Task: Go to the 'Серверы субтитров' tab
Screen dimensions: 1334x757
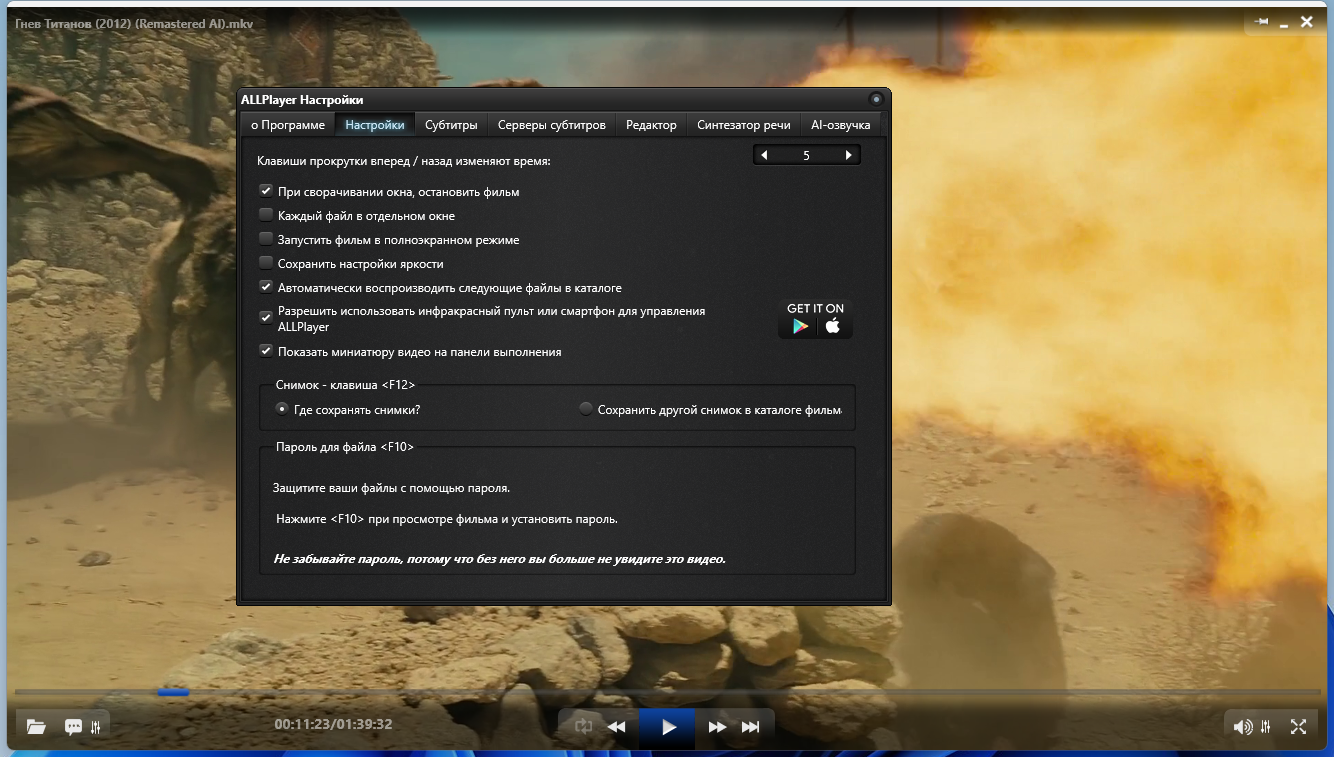Action: point(552,125)
